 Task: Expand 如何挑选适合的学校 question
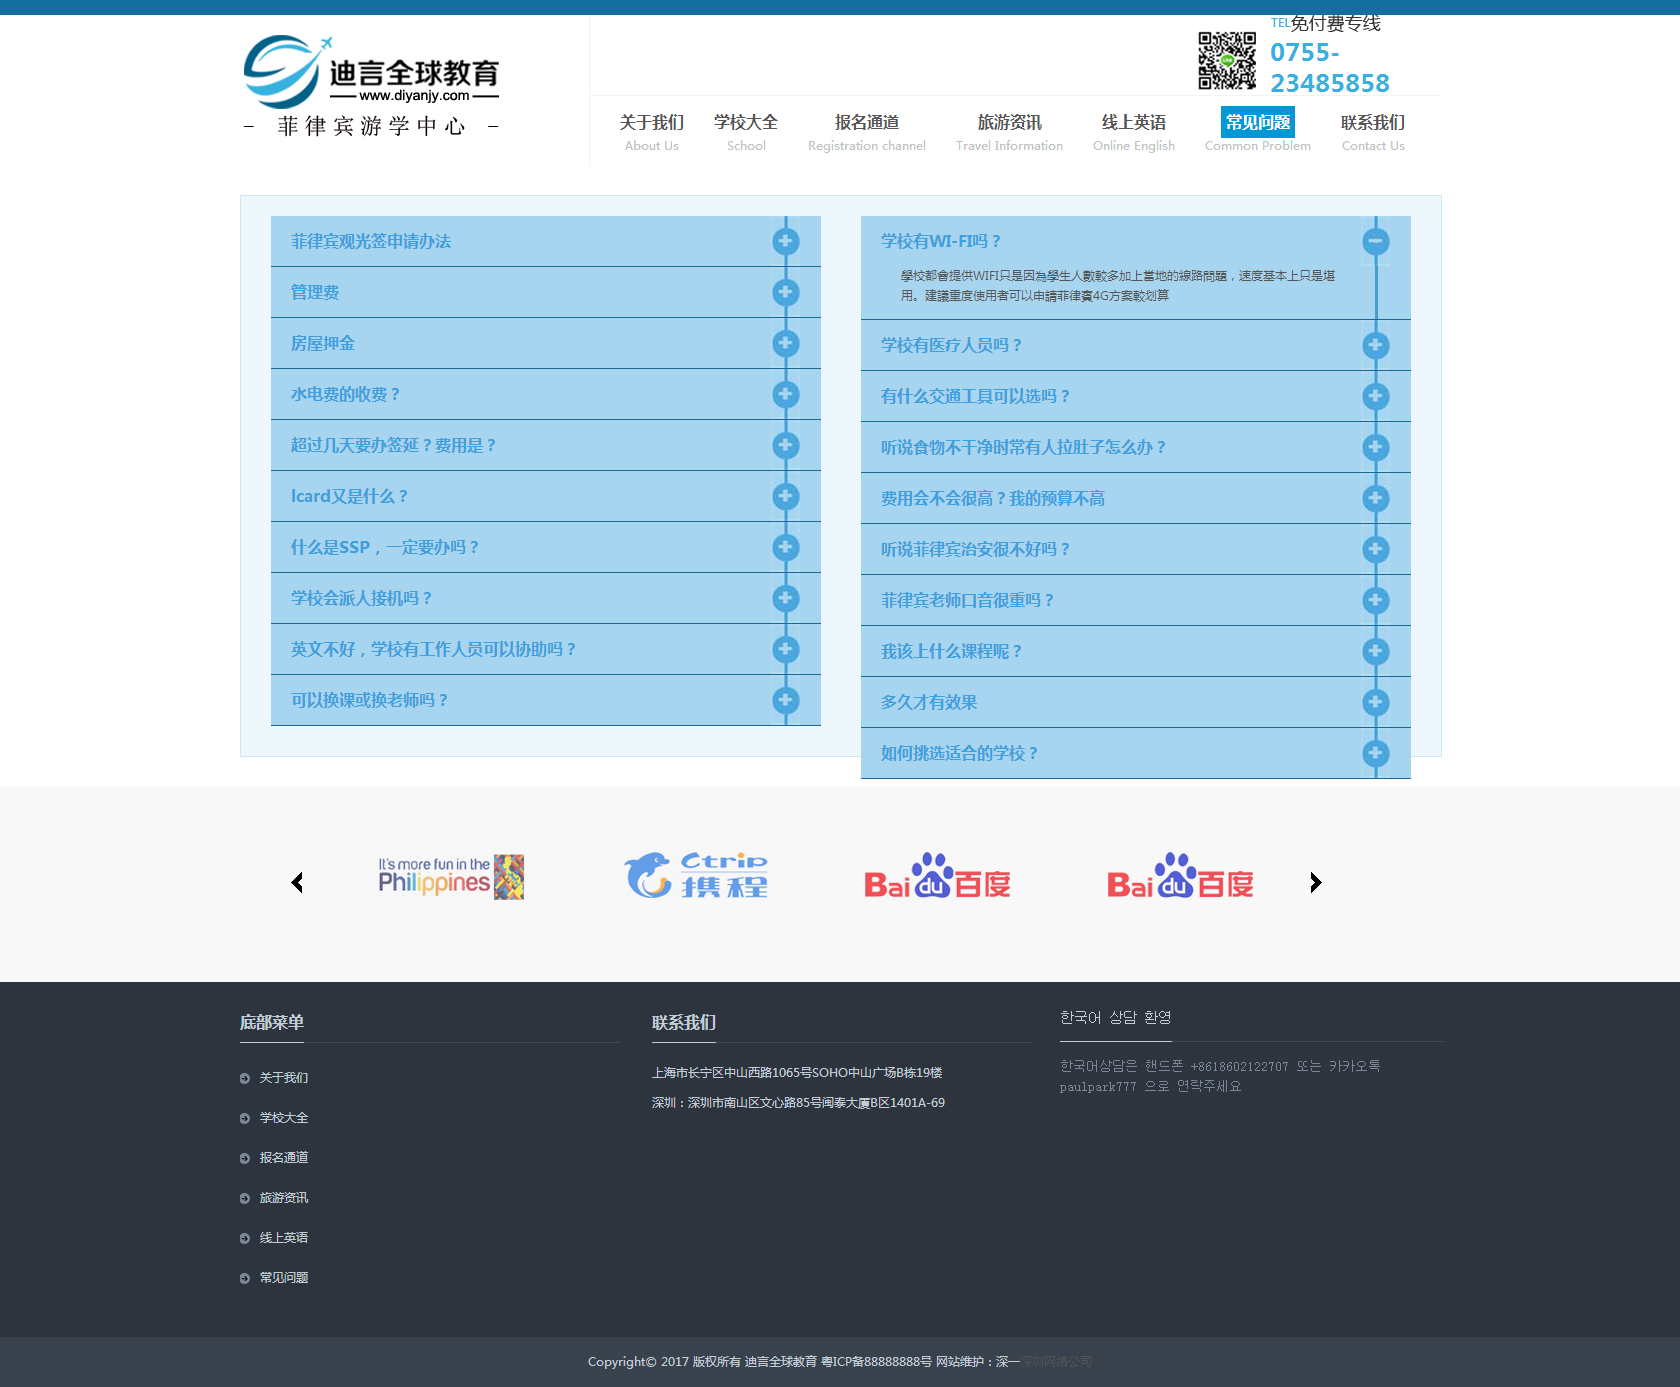tap(1376, 753)
